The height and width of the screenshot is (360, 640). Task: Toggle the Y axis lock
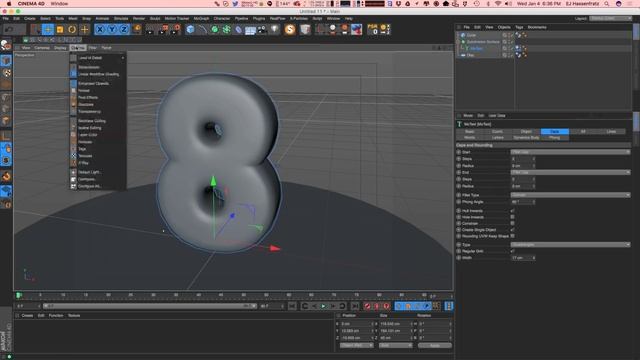point(112,29)
